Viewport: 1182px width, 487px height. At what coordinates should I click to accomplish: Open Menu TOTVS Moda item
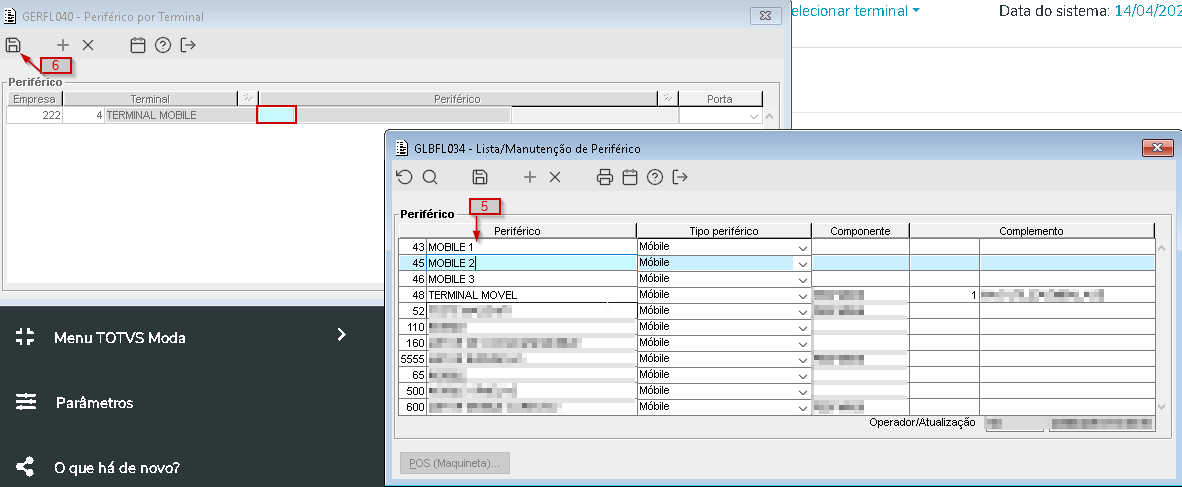coord(119,338)
